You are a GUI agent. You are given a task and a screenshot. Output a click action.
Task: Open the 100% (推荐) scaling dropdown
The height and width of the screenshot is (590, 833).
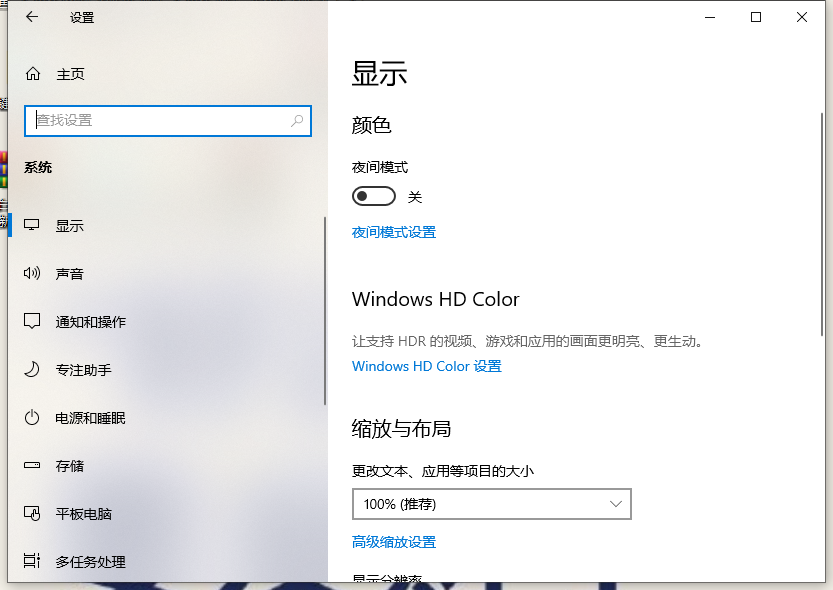click(x=491, y=504)
